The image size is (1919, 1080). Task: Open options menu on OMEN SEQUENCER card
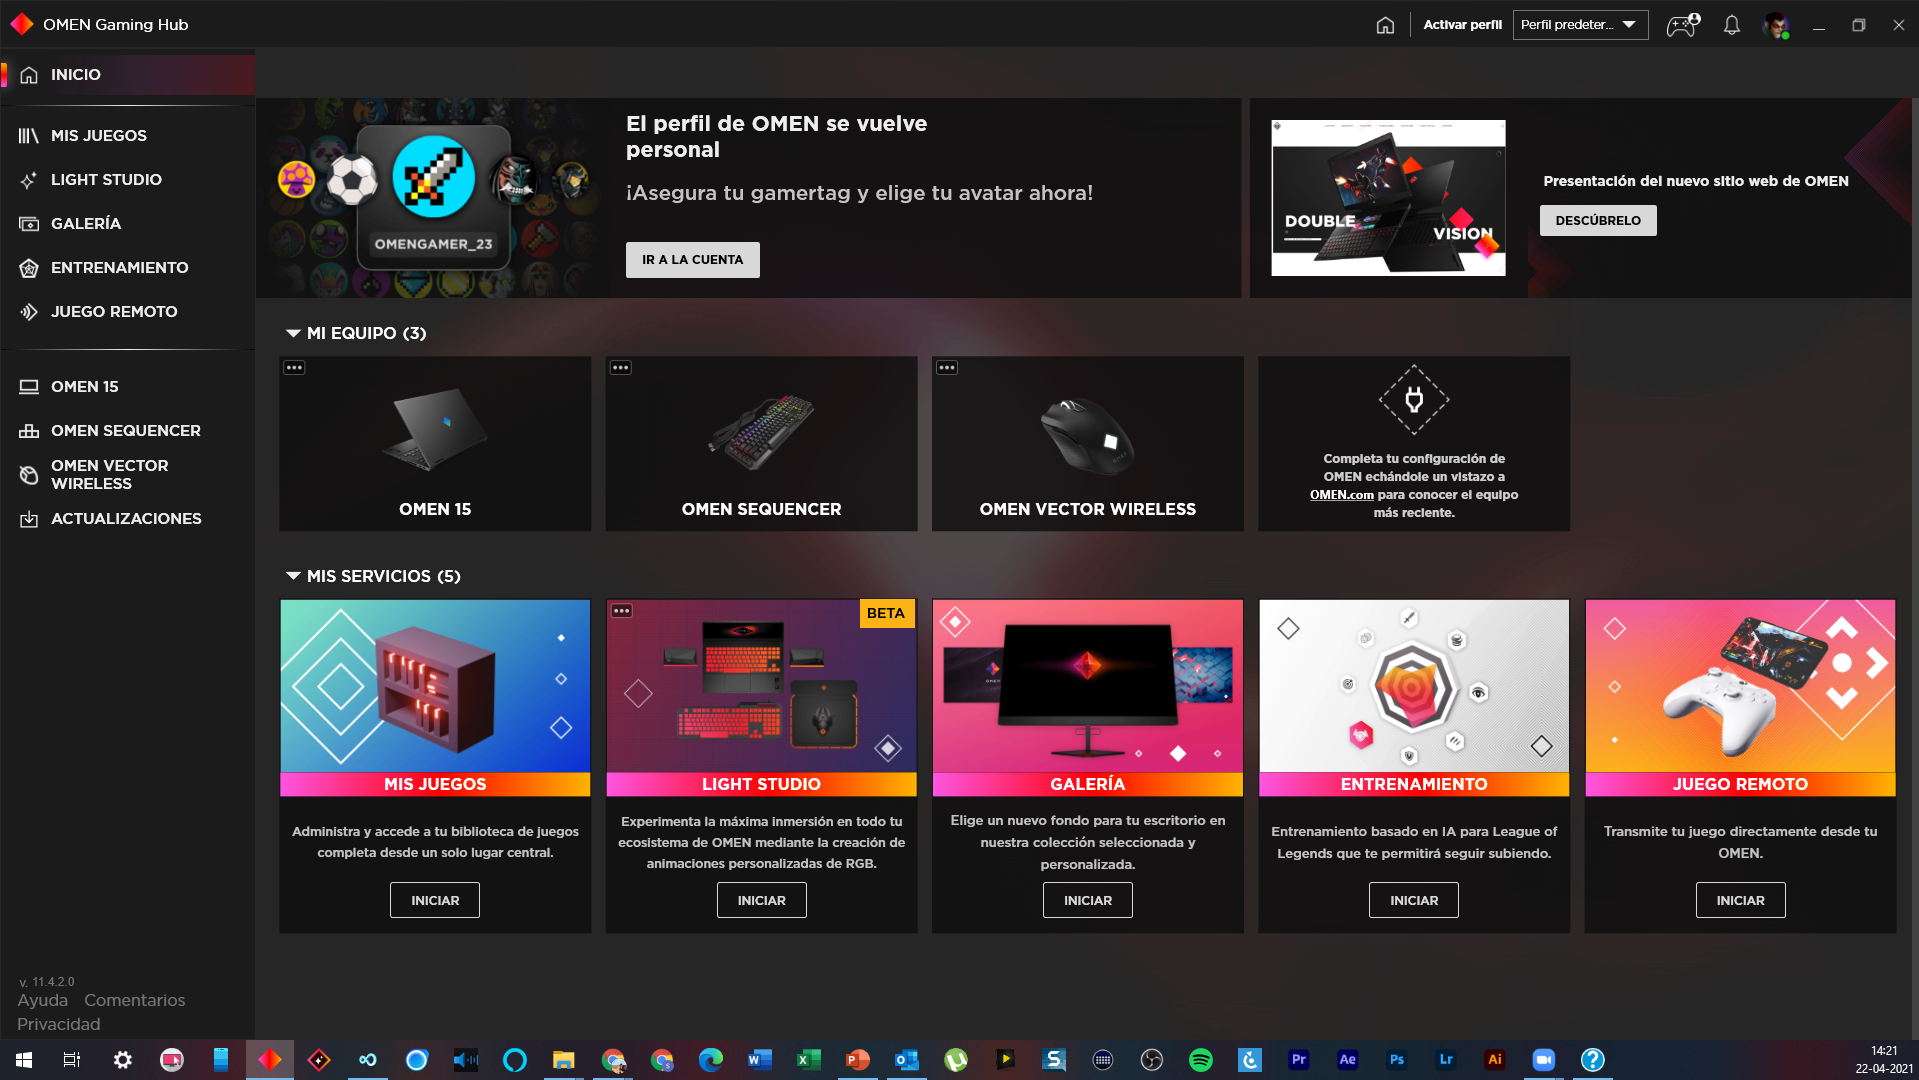(621, 368)
